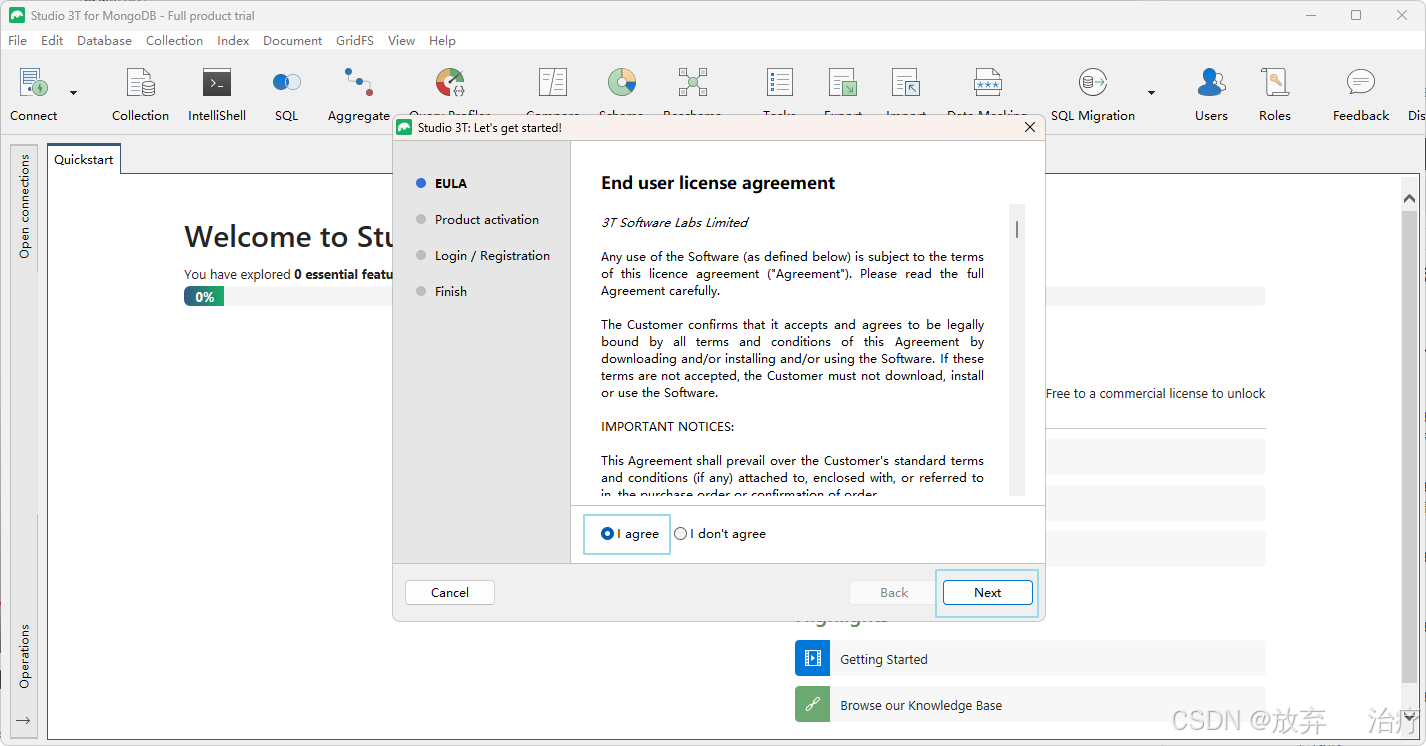Viewport: 1426px width, 746px height.
Task: Open the Aggregate editor icon
Action: click(358, 83)
